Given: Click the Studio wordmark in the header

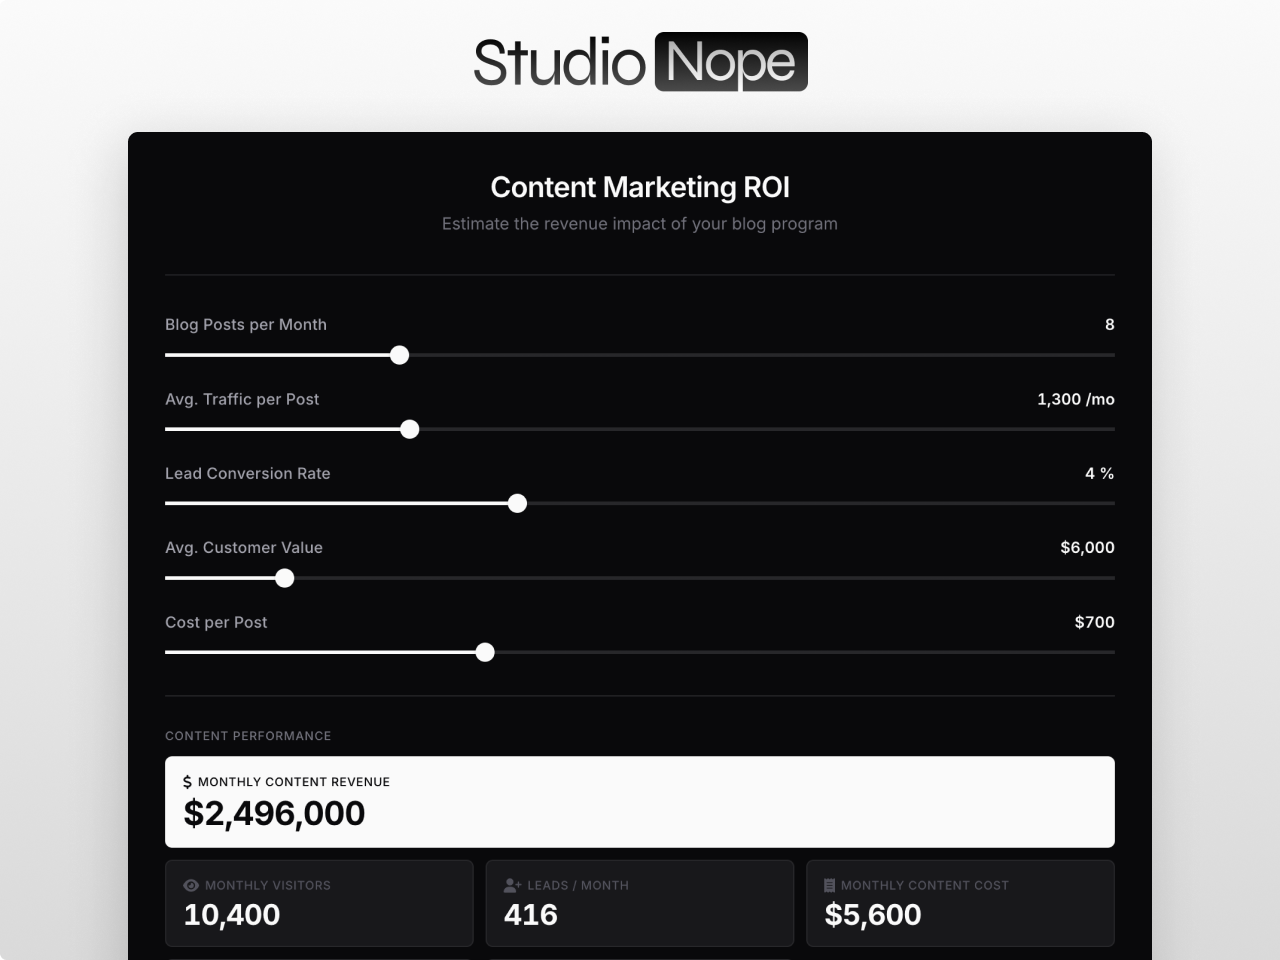Looking at the screenshot, I should tap(560, 61).
